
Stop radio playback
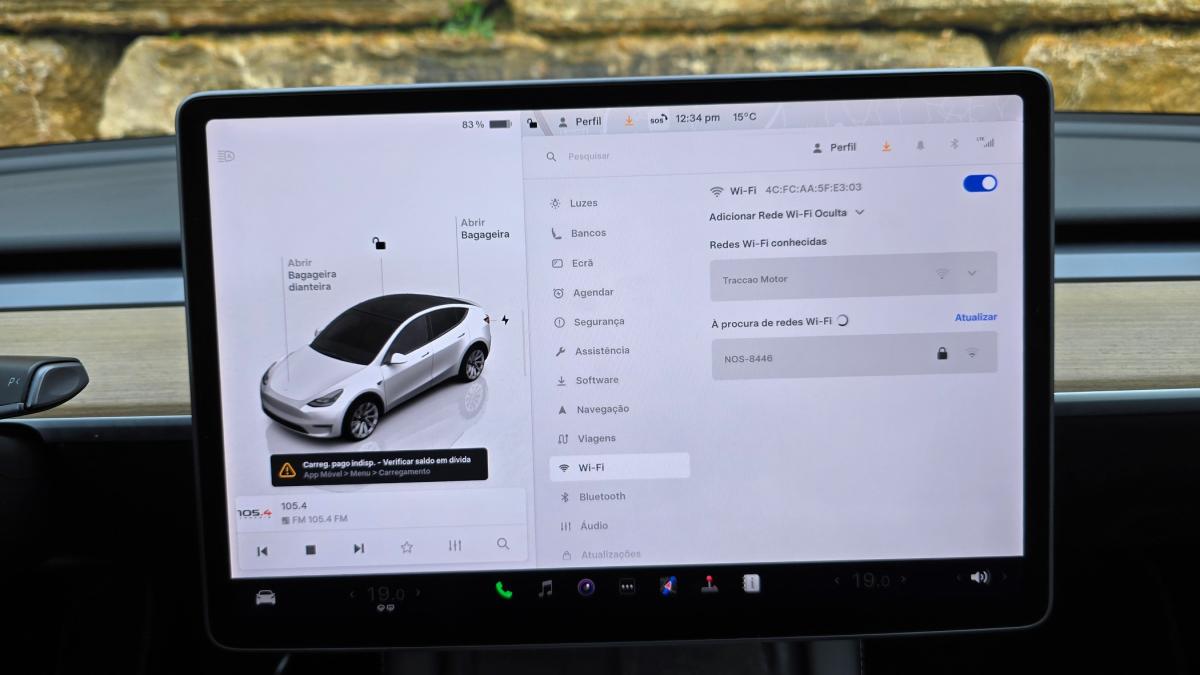[310, 549]
